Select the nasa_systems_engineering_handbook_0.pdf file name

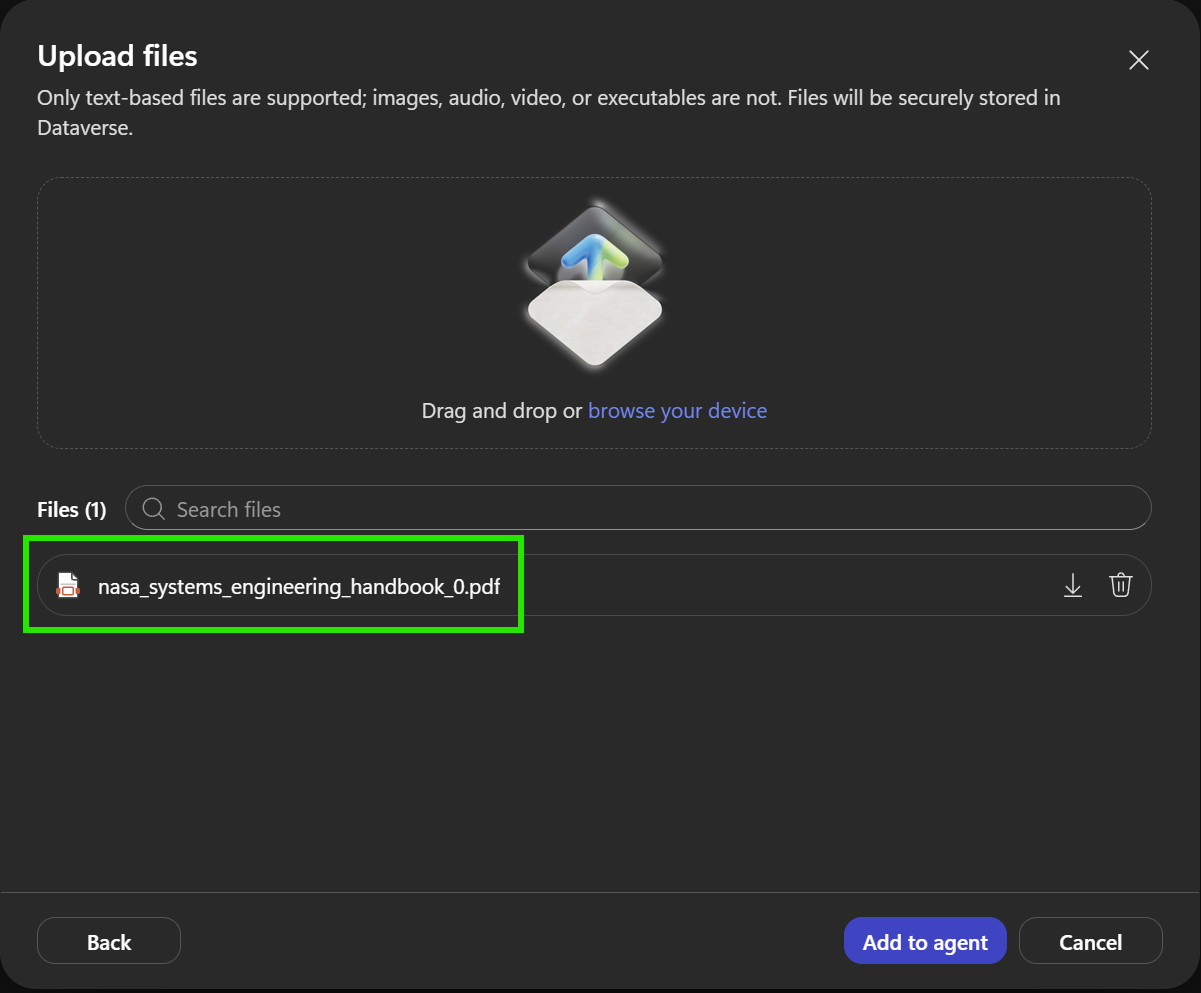[x=299, y=587]
